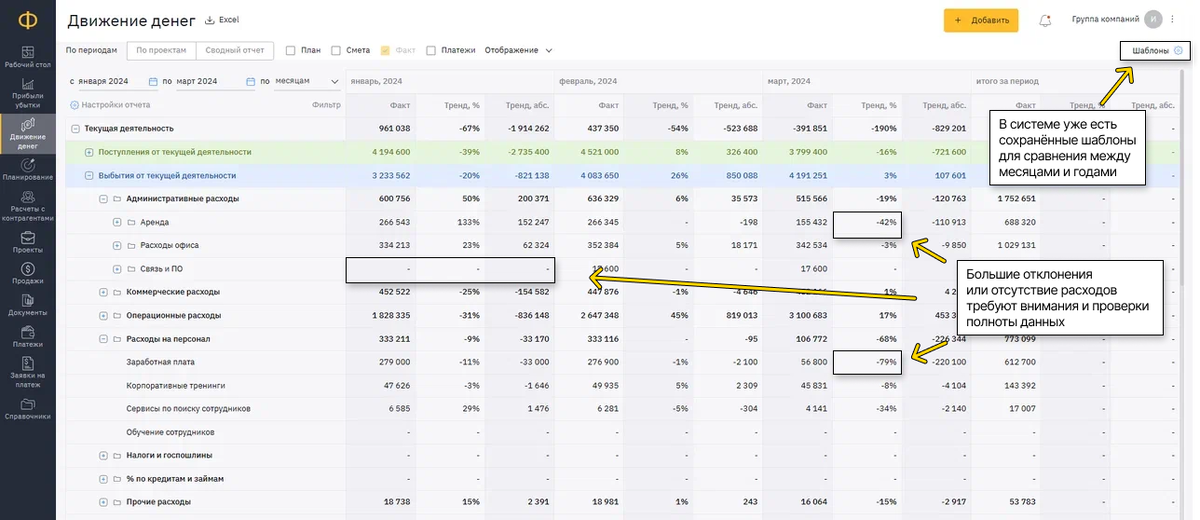Open the Шаблоны templates button
Screen dimensions: 1200x520
(x=1156, y=51)
